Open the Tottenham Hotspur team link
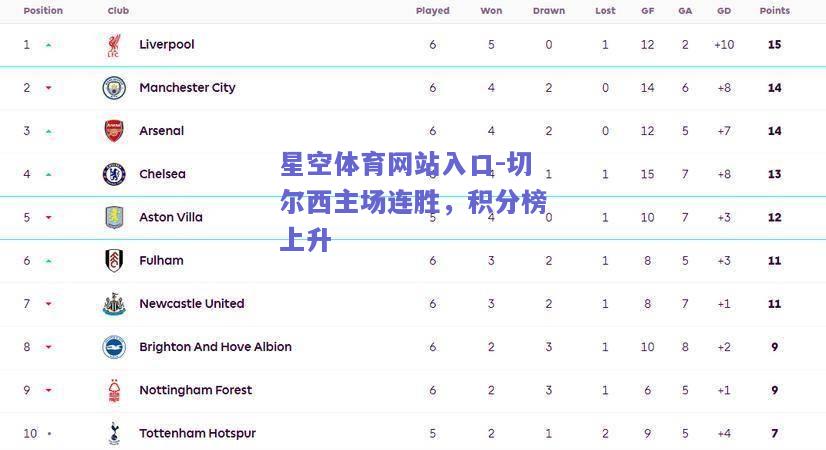The width and height of the screenshot is (826, 450). tap(198, 433)
